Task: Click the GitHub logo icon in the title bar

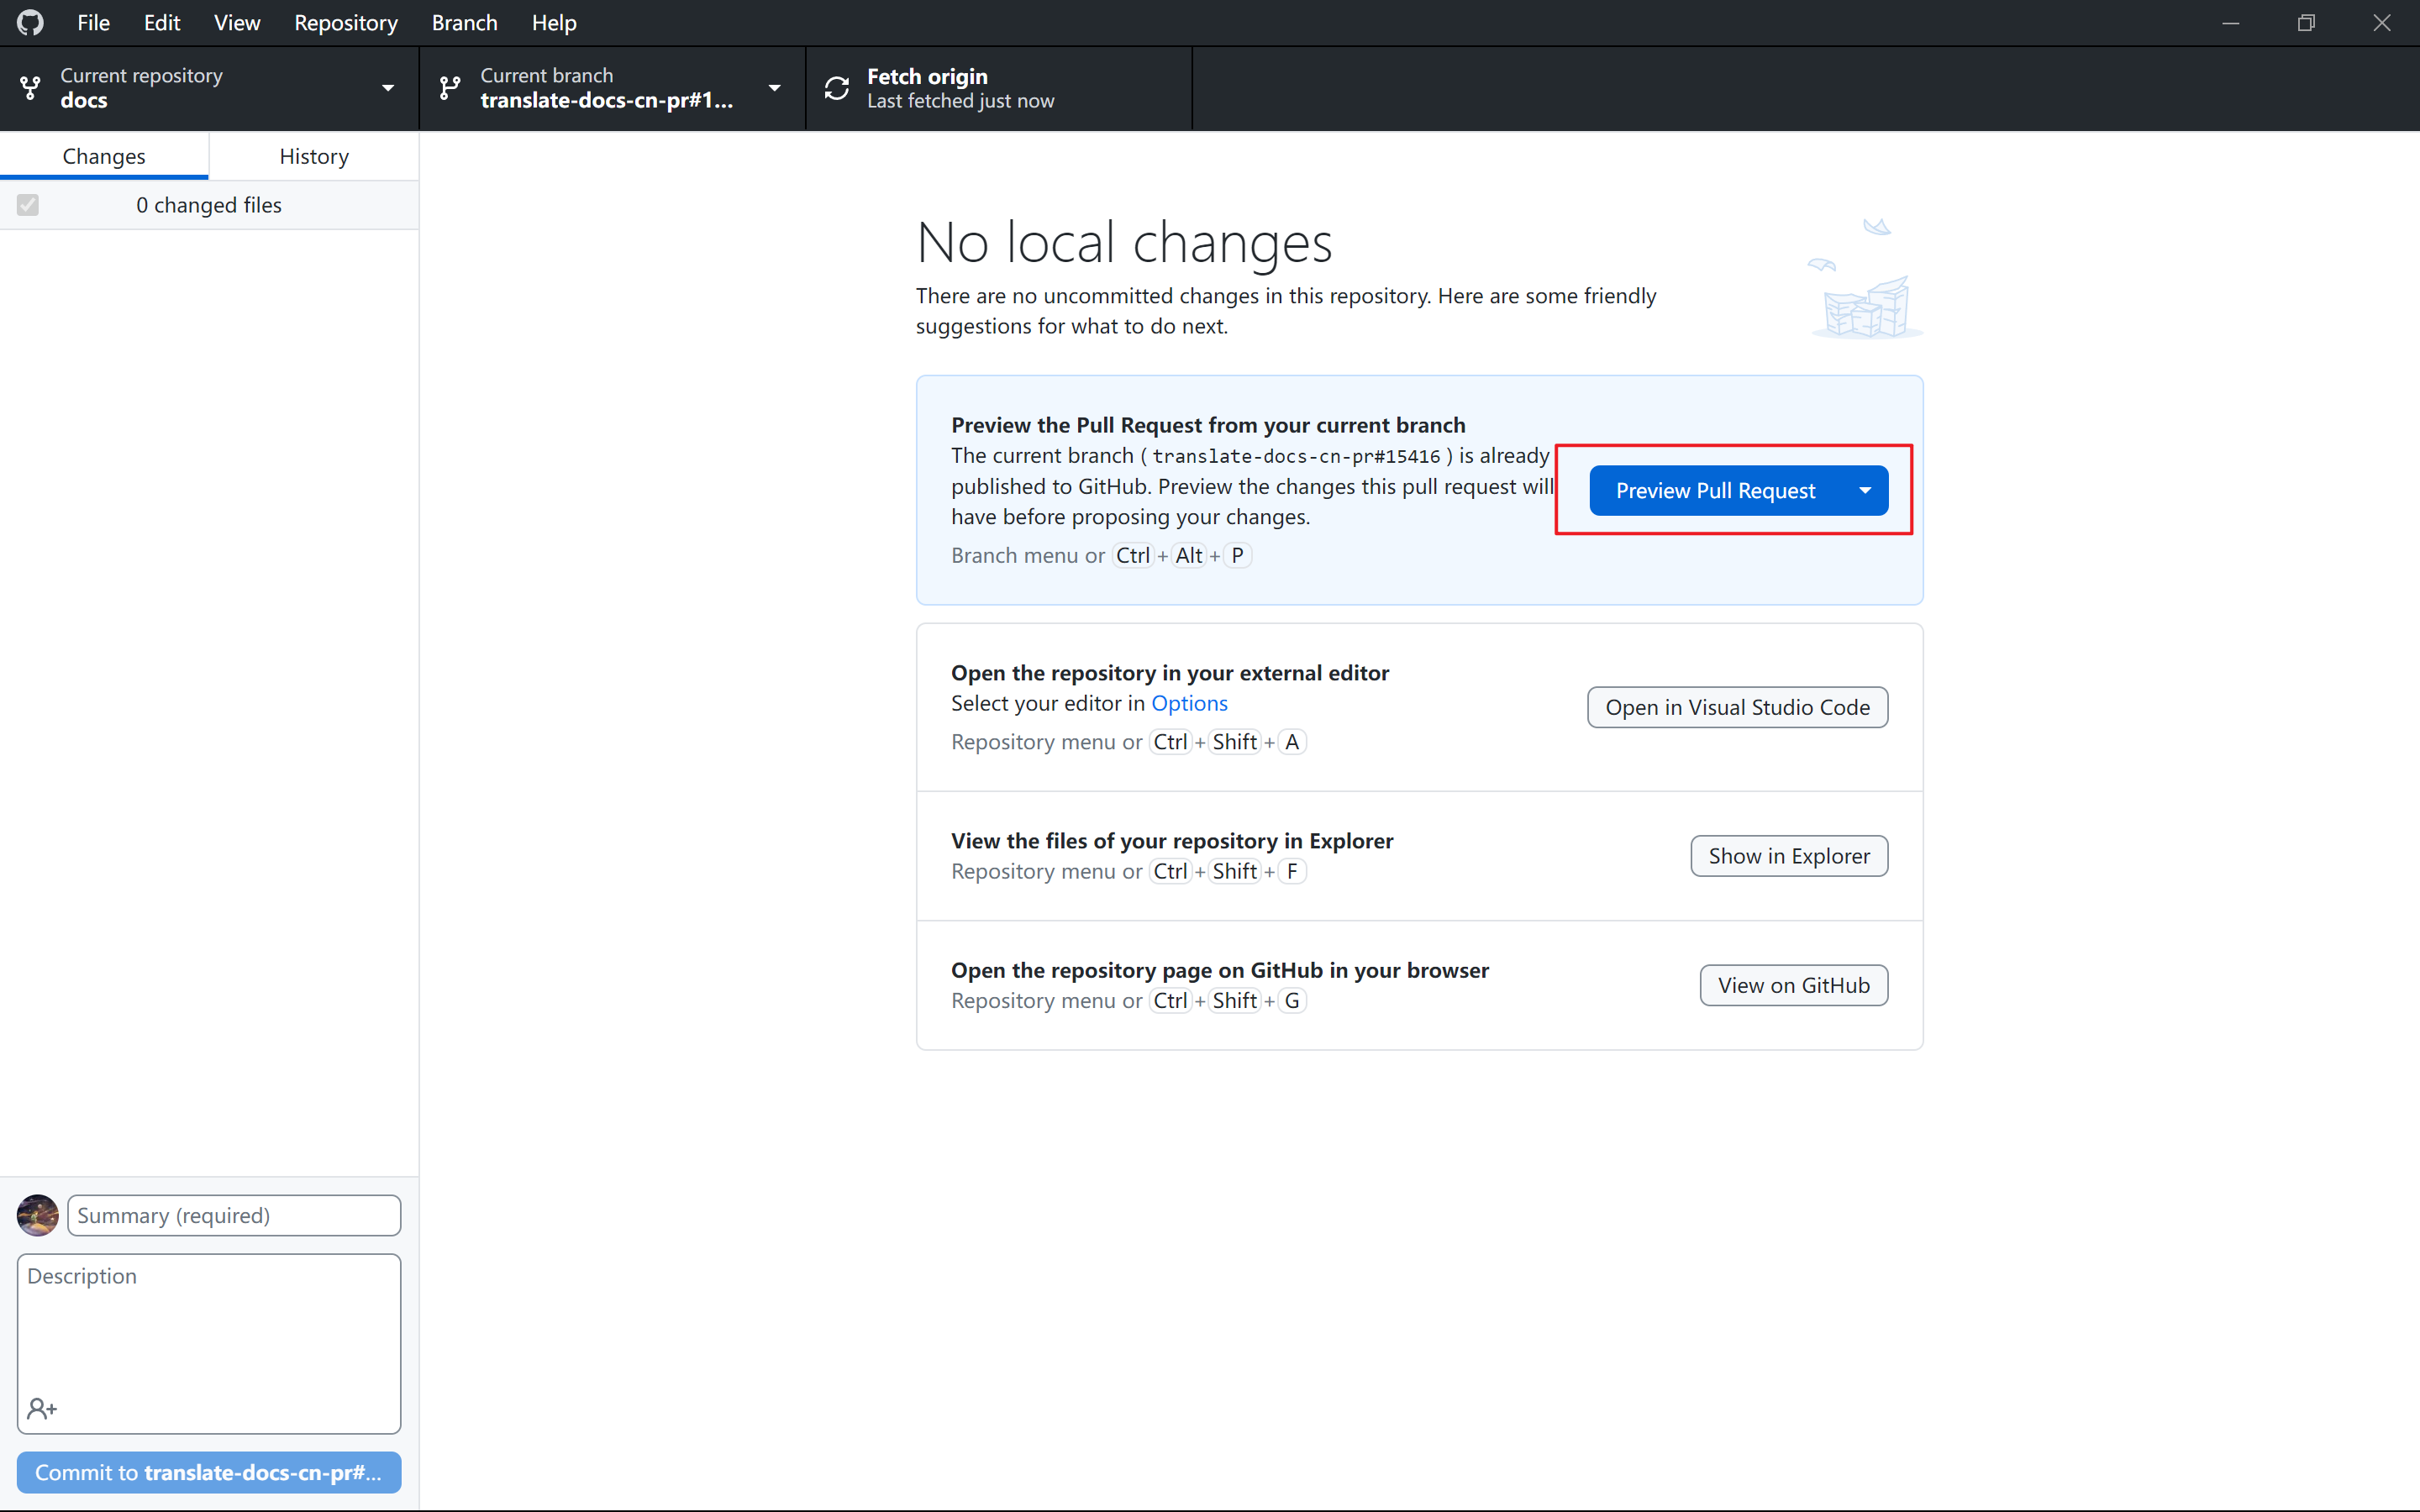Action: [x=30, y=22]
